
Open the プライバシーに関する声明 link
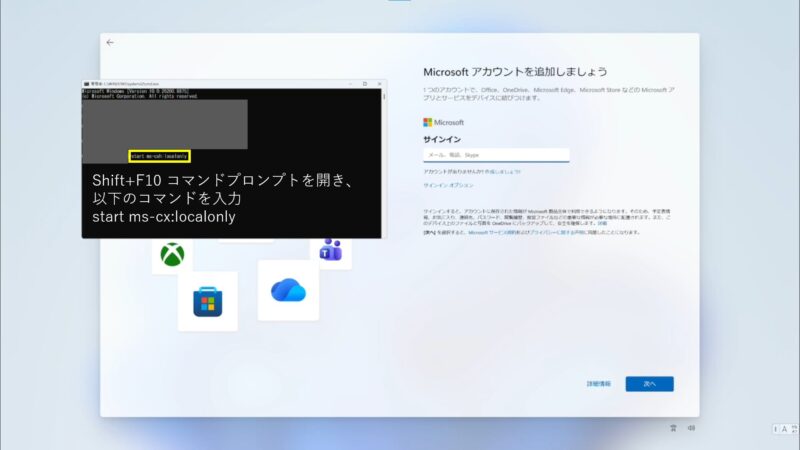pos(559,233)
